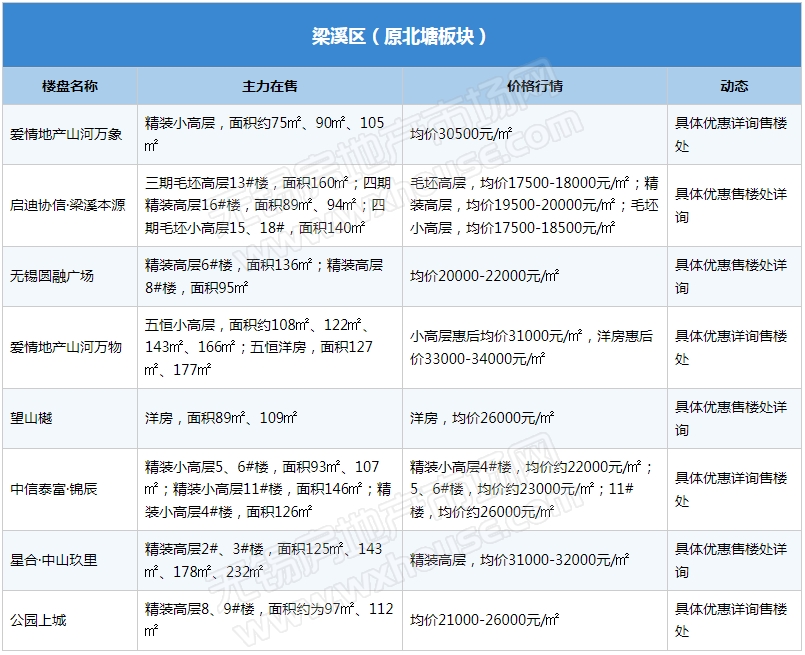Click the 动态 column header

pos(734,86)
